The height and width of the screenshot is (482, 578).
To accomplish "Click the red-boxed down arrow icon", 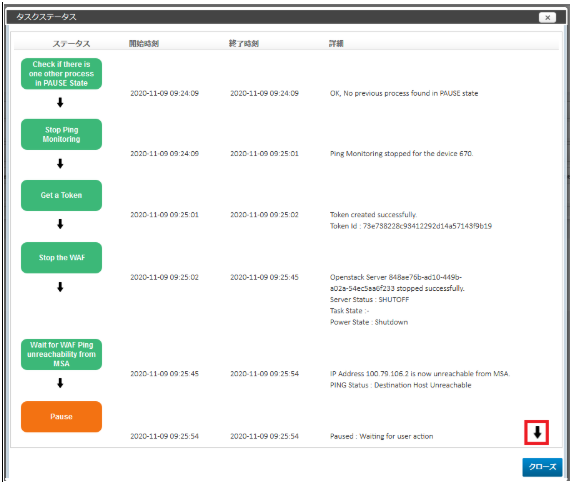I will [537, 432].
